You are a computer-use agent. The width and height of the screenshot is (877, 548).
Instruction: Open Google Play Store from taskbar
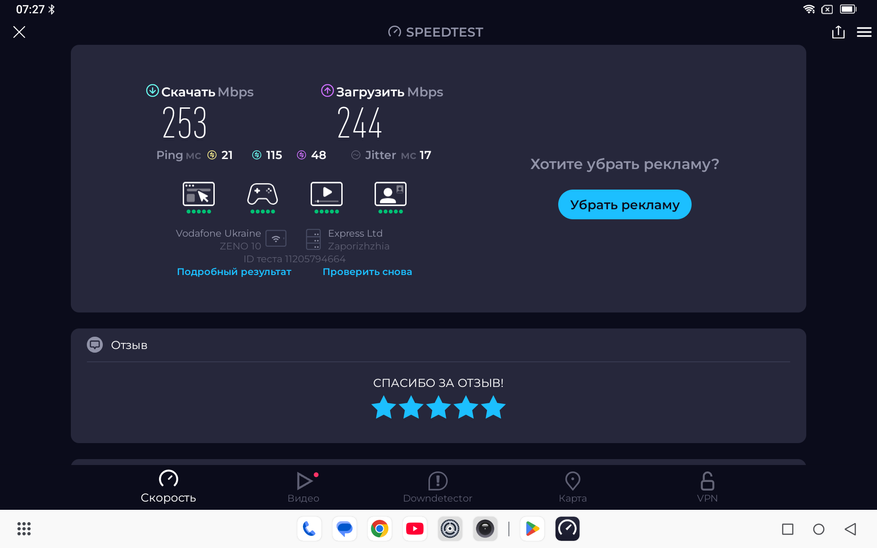532,528
